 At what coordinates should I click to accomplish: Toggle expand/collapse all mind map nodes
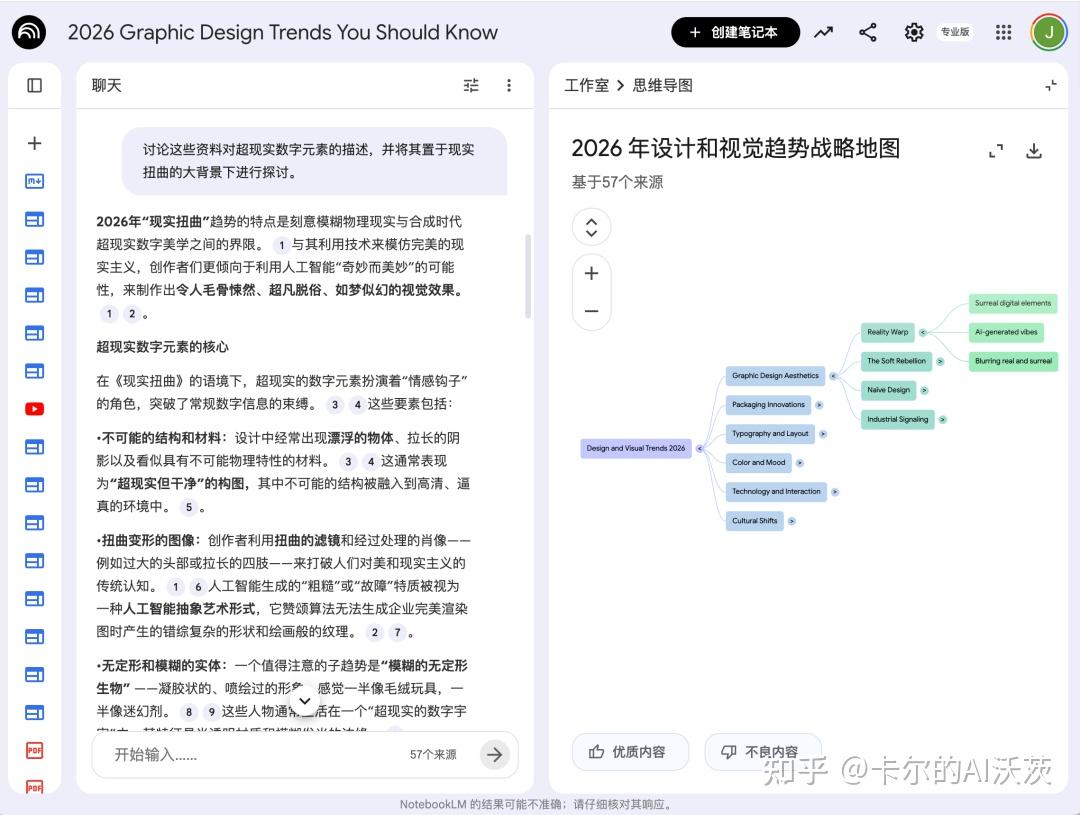click(x=591, y=227)
